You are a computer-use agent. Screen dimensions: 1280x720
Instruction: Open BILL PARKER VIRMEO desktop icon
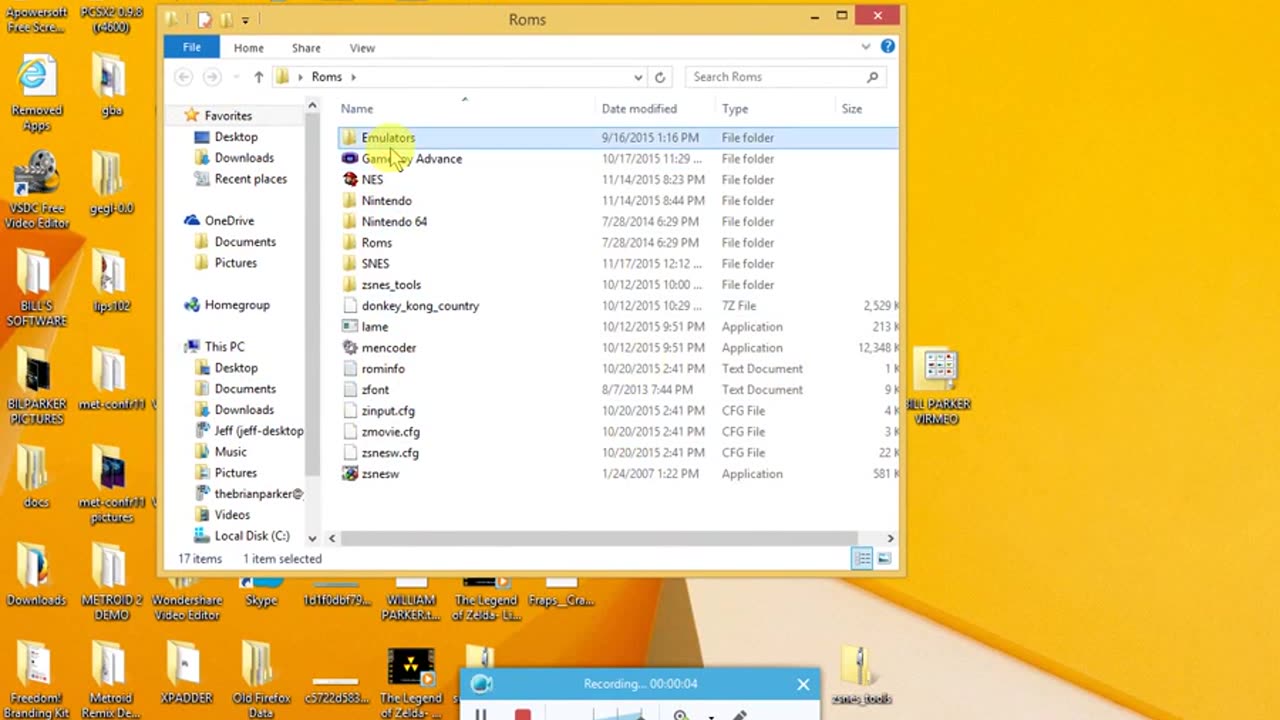(938, 387)
